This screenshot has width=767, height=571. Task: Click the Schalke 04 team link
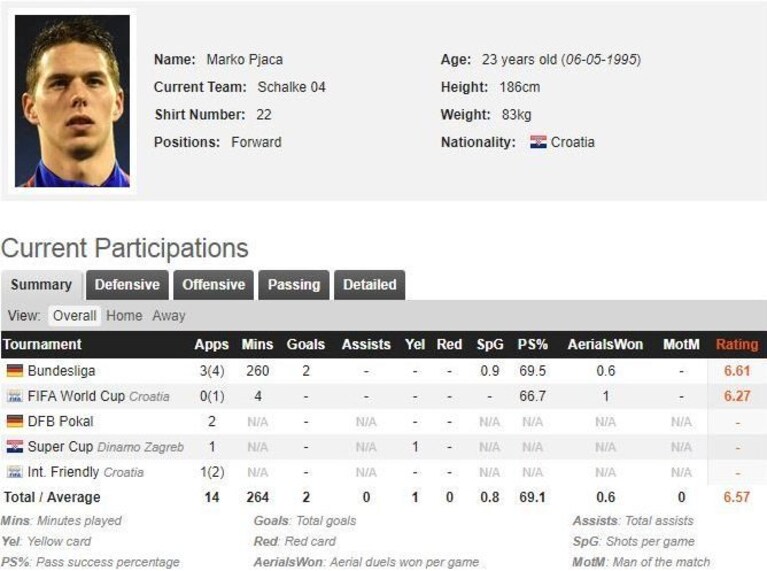(x=291, y=87)
